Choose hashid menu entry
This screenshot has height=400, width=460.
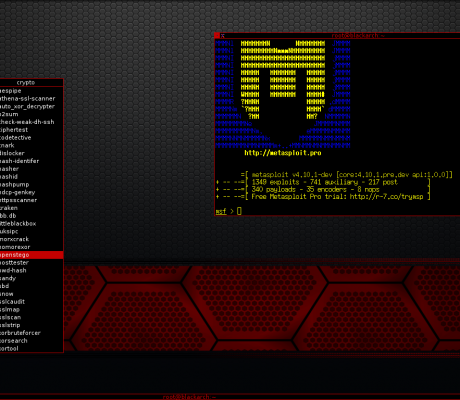[x=31, y=177]
